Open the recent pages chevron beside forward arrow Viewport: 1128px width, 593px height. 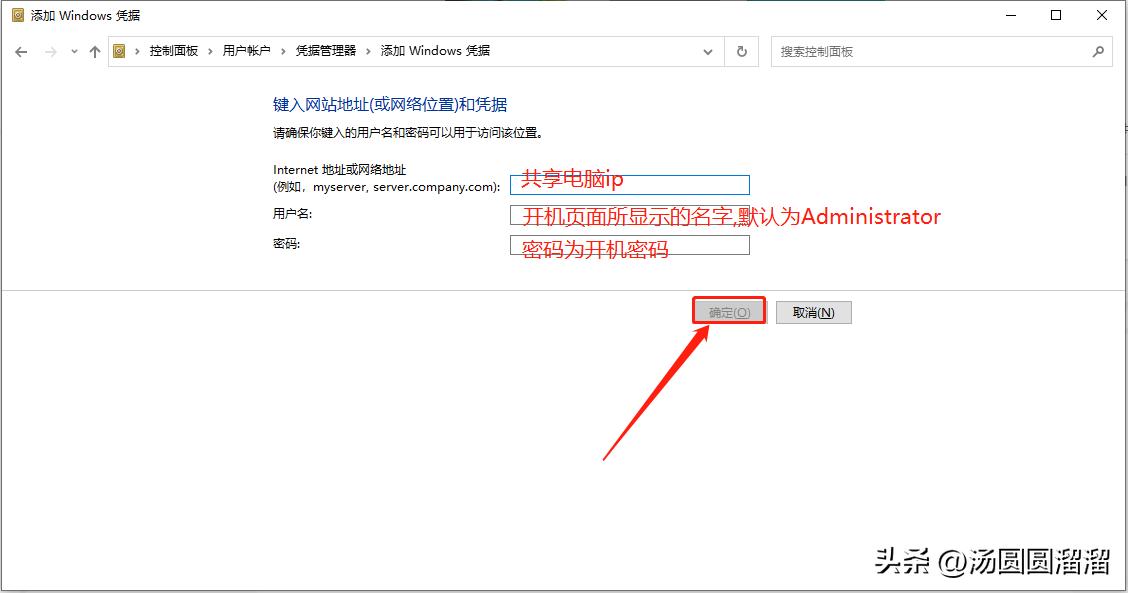[x=72, y=51]
